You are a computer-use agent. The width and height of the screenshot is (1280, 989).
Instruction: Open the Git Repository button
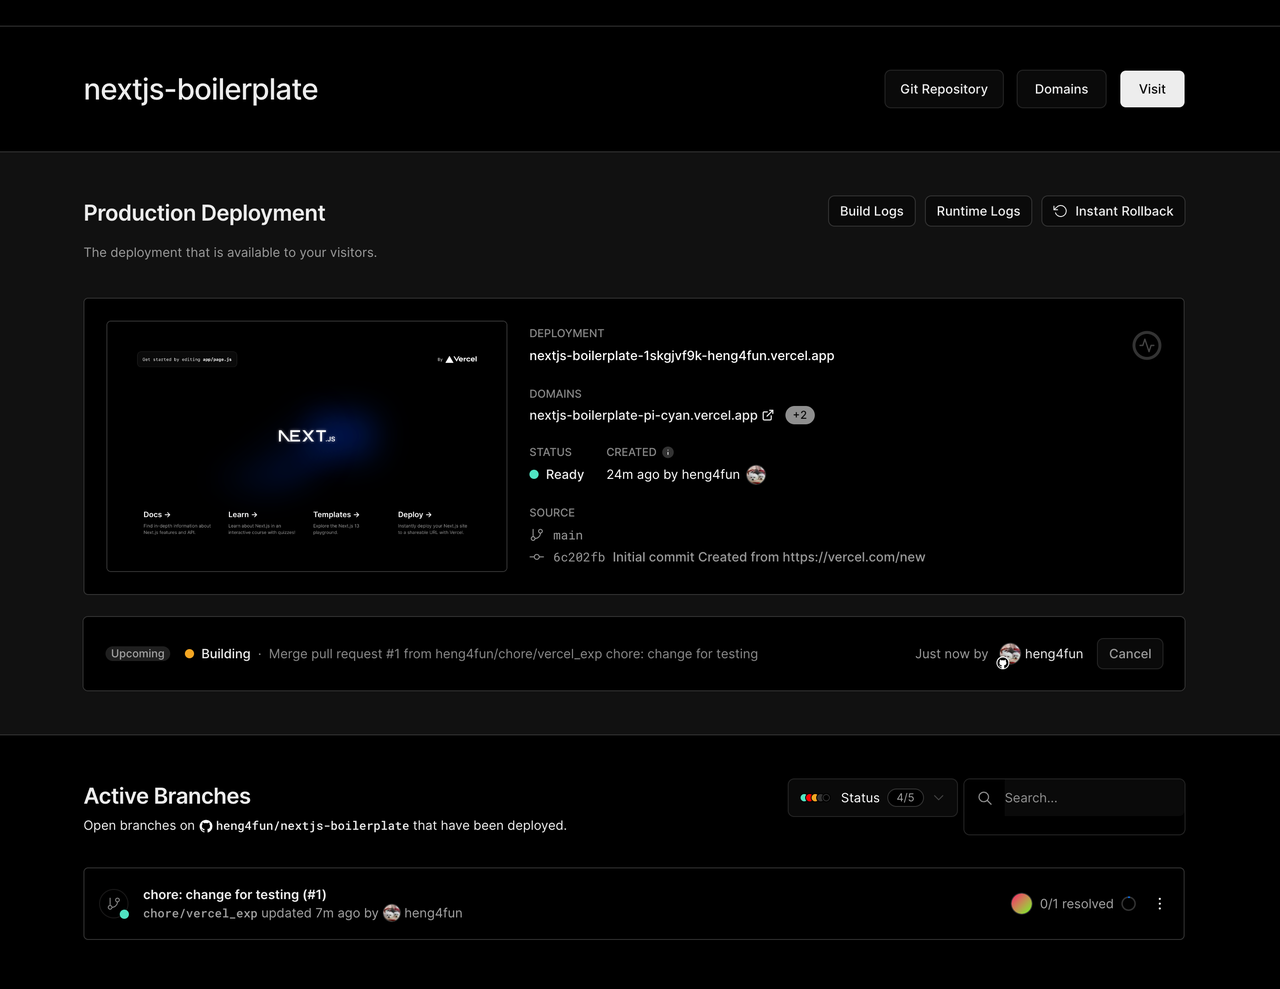click(x=944, y=89)
